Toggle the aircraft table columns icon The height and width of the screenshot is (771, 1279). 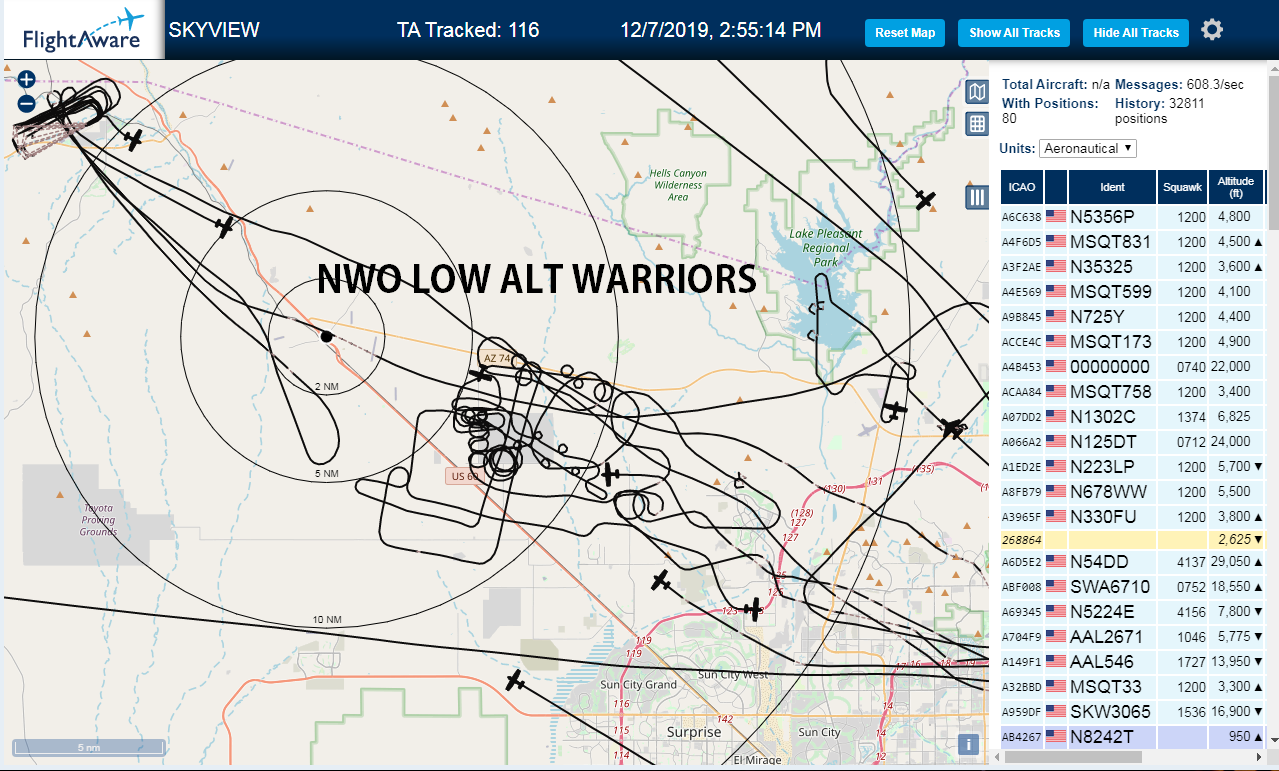click(977, 197)
